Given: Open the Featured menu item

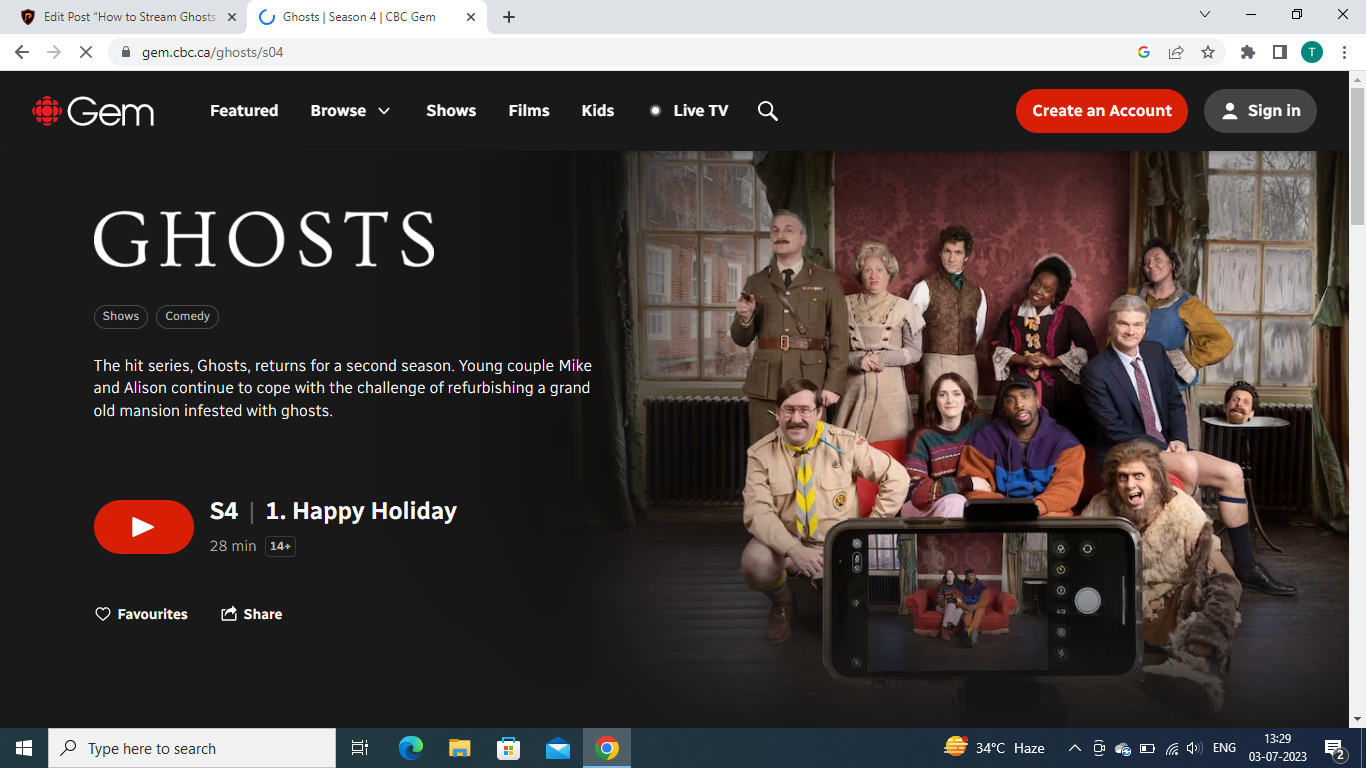Looking at the screenshot, I should [244, 111].
